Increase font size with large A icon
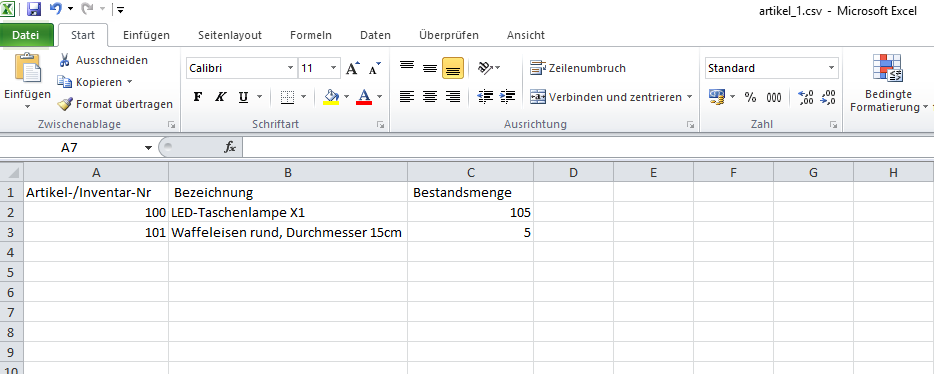Viewport: 934px width, 374px height. coord(353,68)
